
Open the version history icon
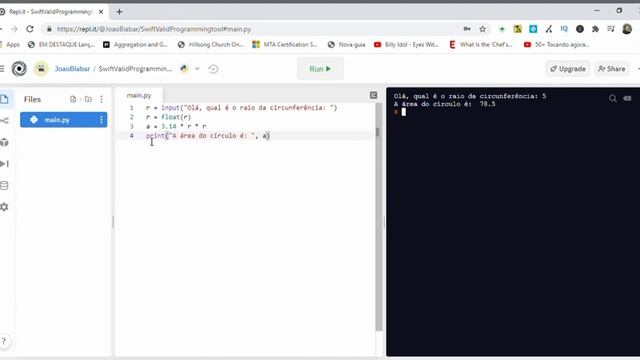(213, 69)
